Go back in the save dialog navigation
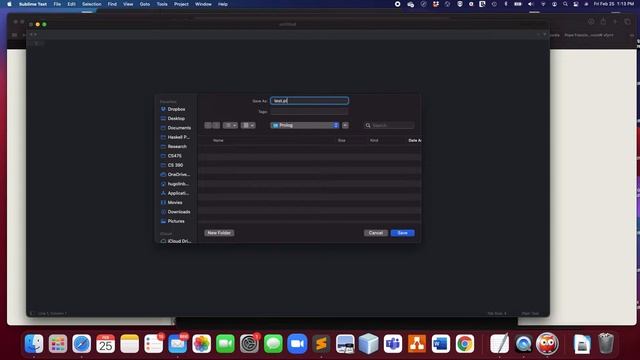 point(208,125)
